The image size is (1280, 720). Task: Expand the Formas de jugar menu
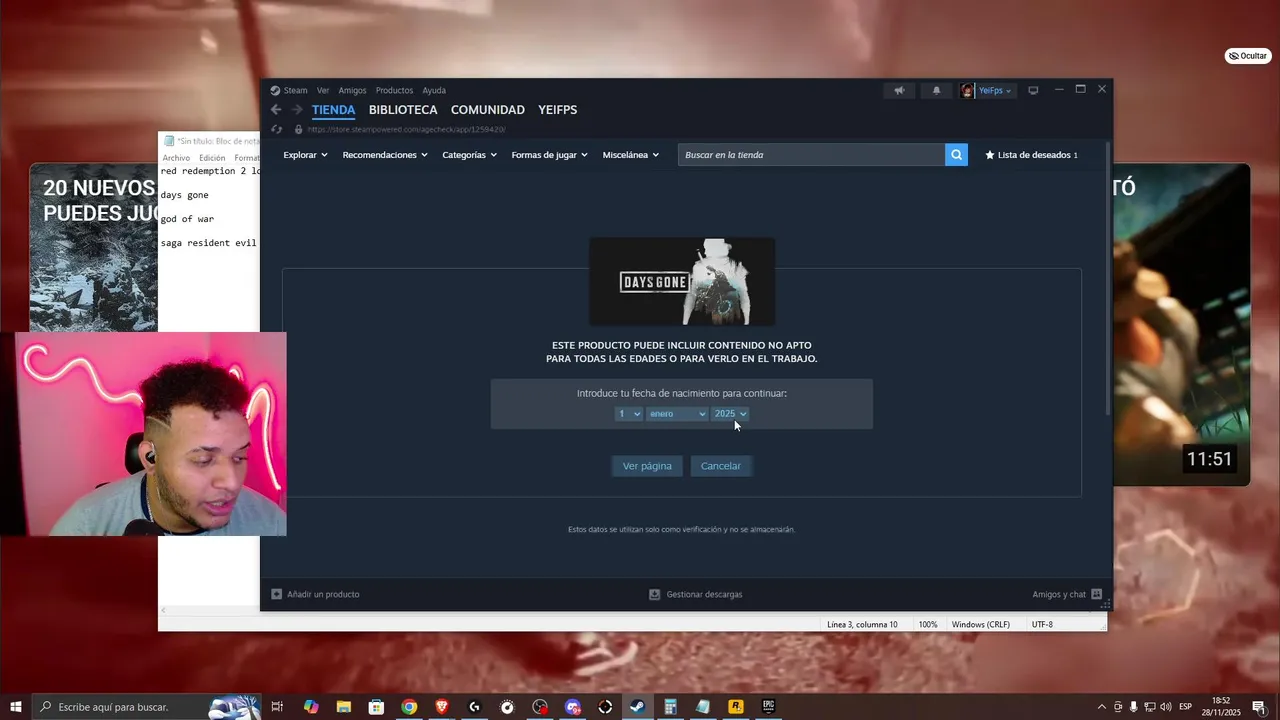pyautogui.click(x=549, y=155)
